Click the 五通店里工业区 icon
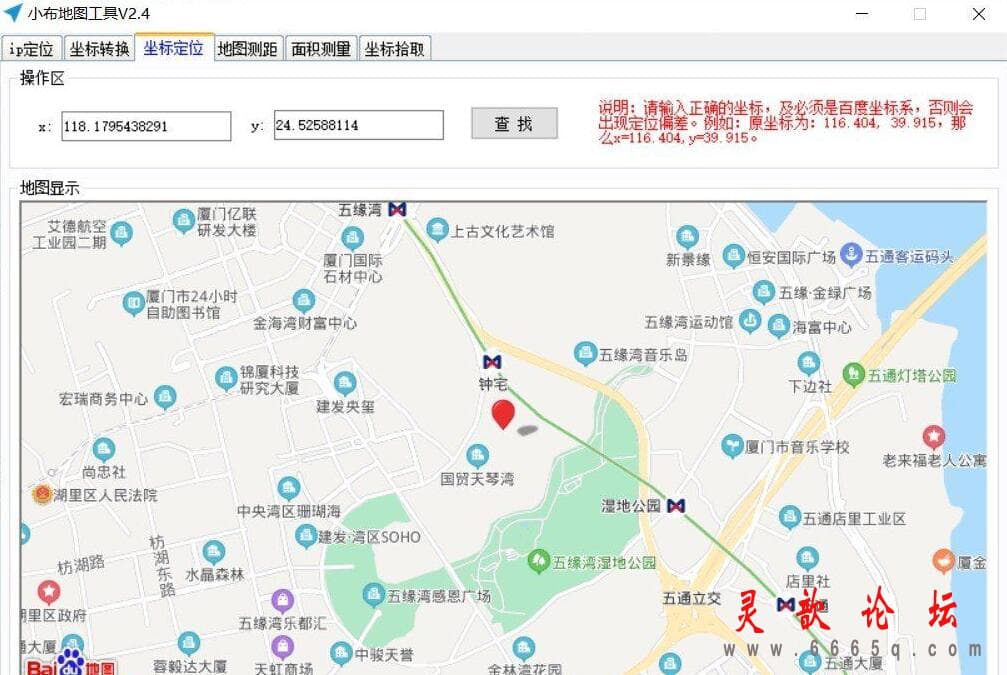1007x675 pixels. click(789, 517)
